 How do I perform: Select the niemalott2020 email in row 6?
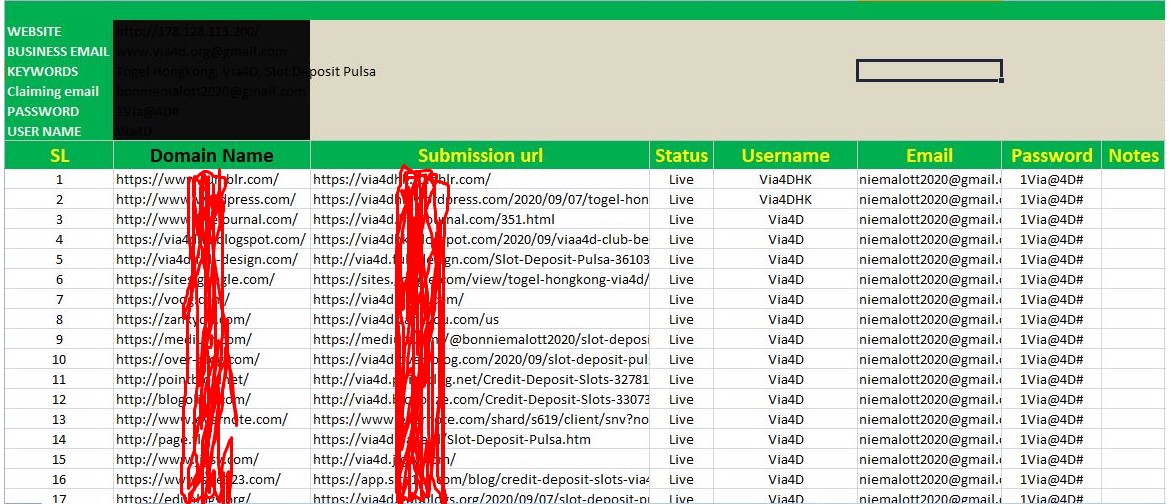929,279
